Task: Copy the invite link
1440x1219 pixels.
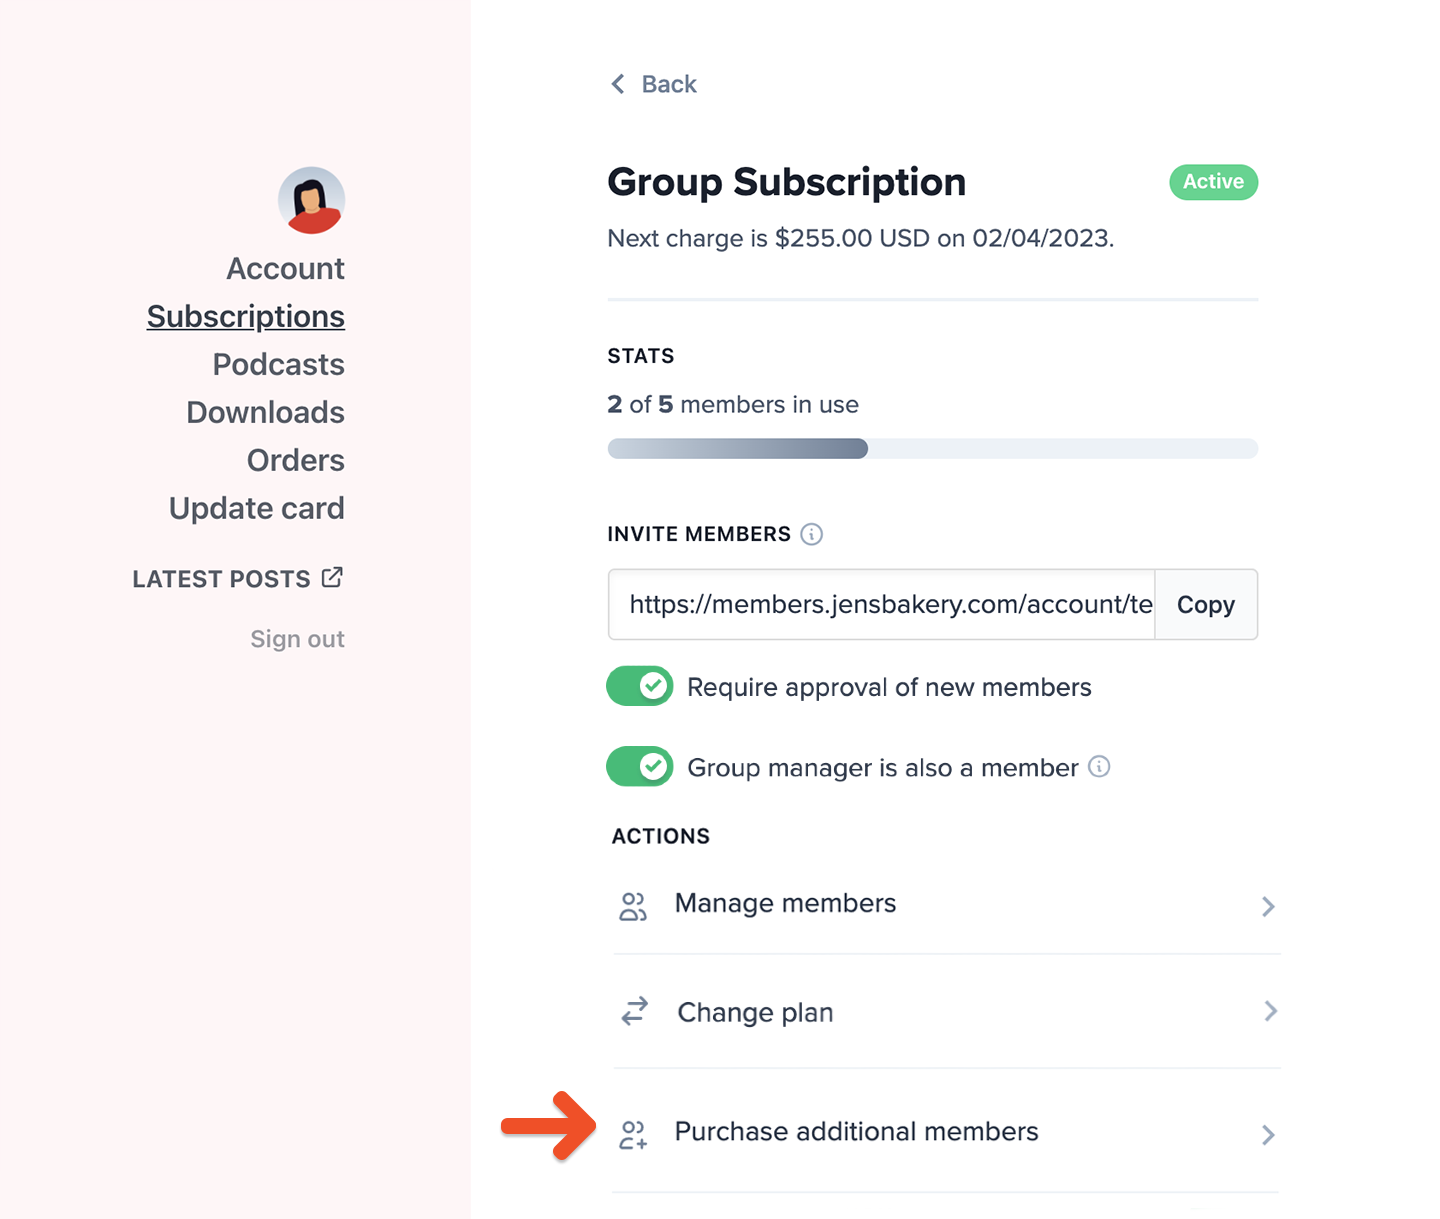Action: (x=1206, y=605)
